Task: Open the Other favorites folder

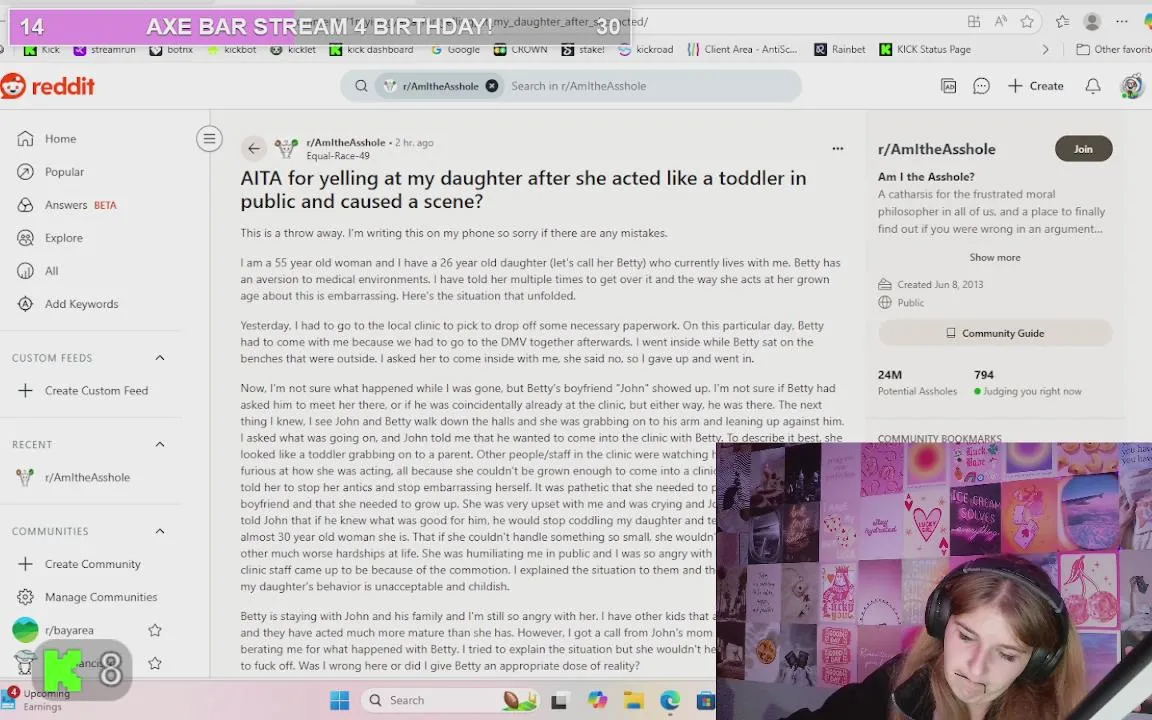Action: 1114,49
